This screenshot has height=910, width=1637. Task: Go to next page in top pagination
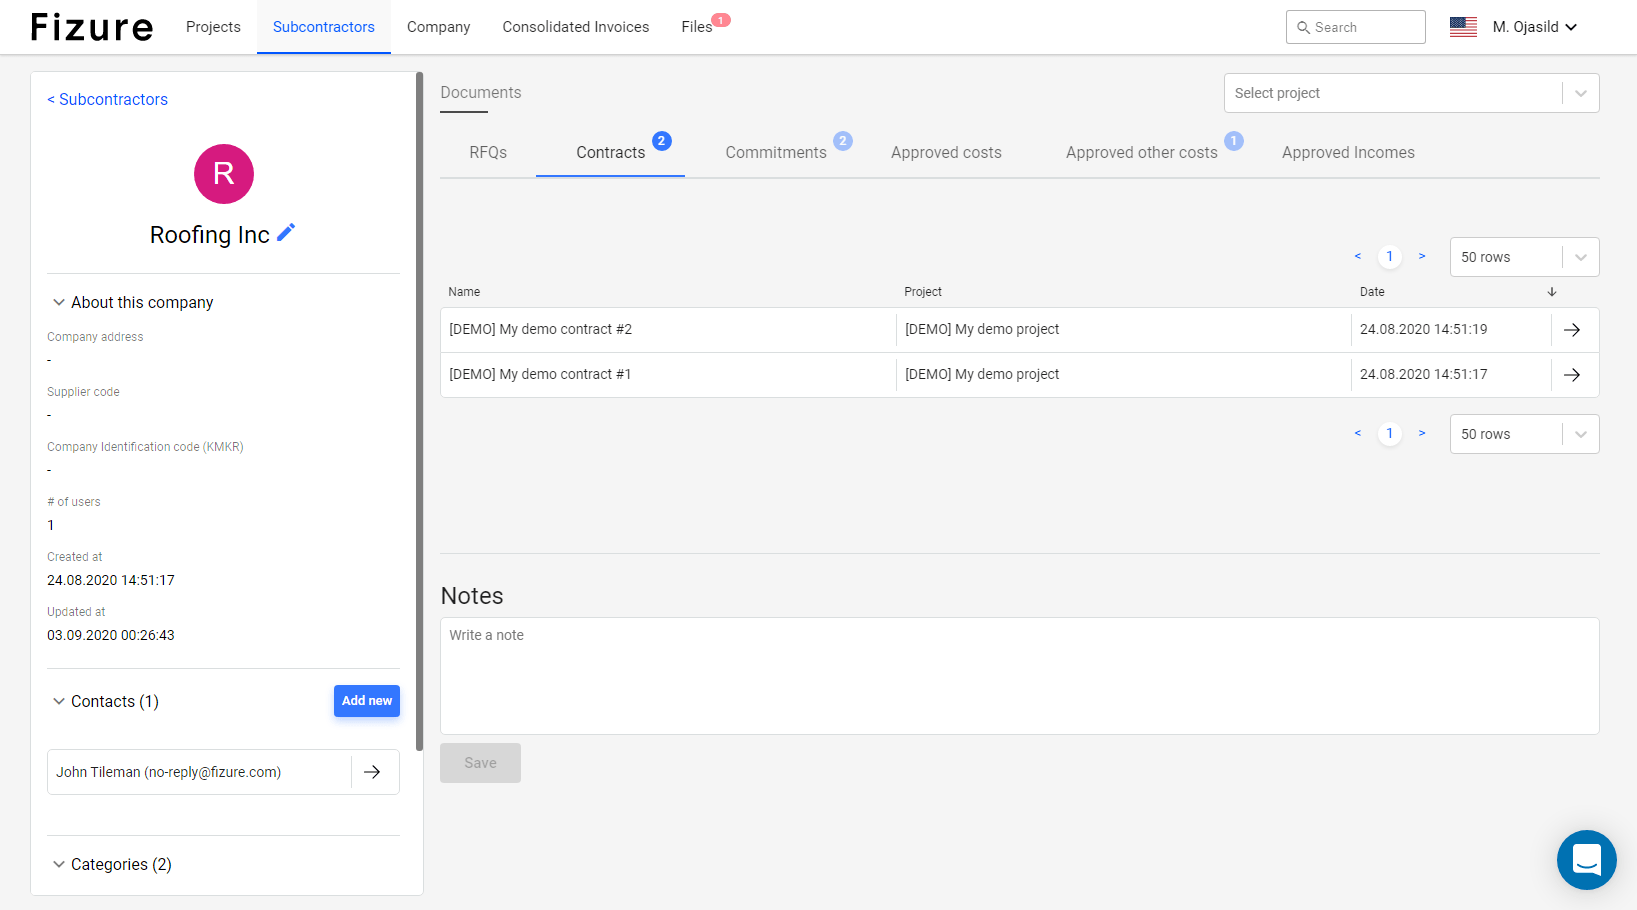(x=1422, y=257)
